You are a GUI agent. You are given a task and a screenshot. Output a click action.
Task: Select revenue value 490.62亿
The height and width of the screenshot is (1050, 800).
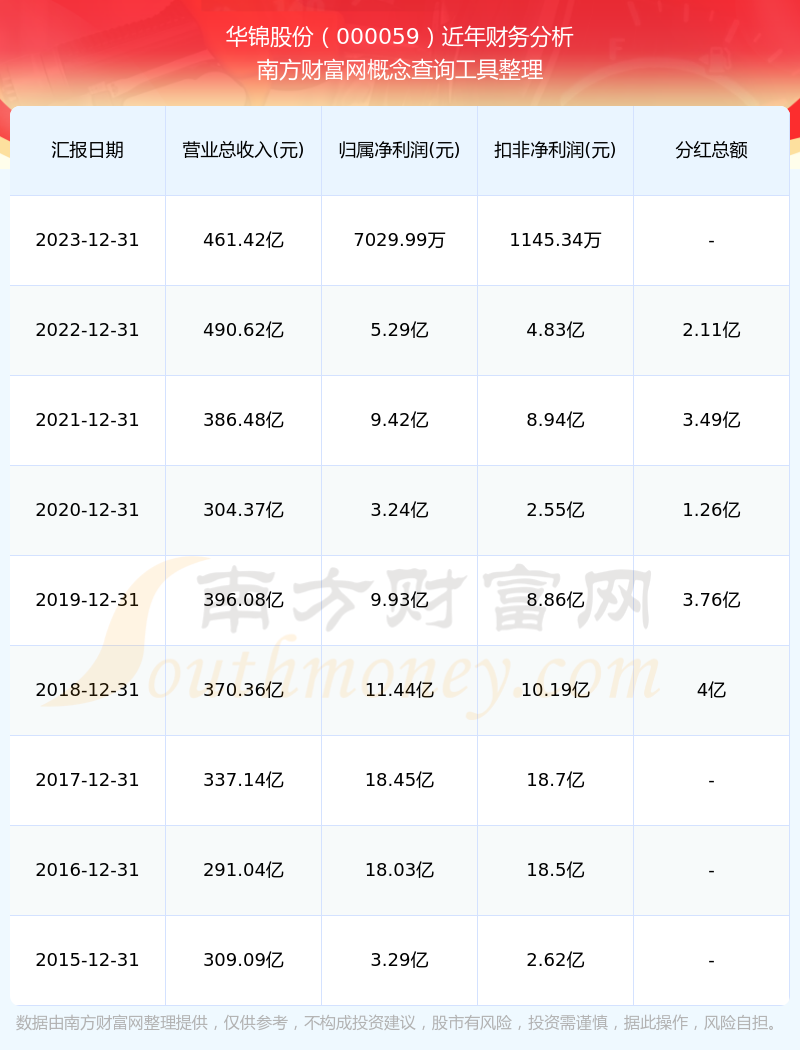(x=244, y=330)
